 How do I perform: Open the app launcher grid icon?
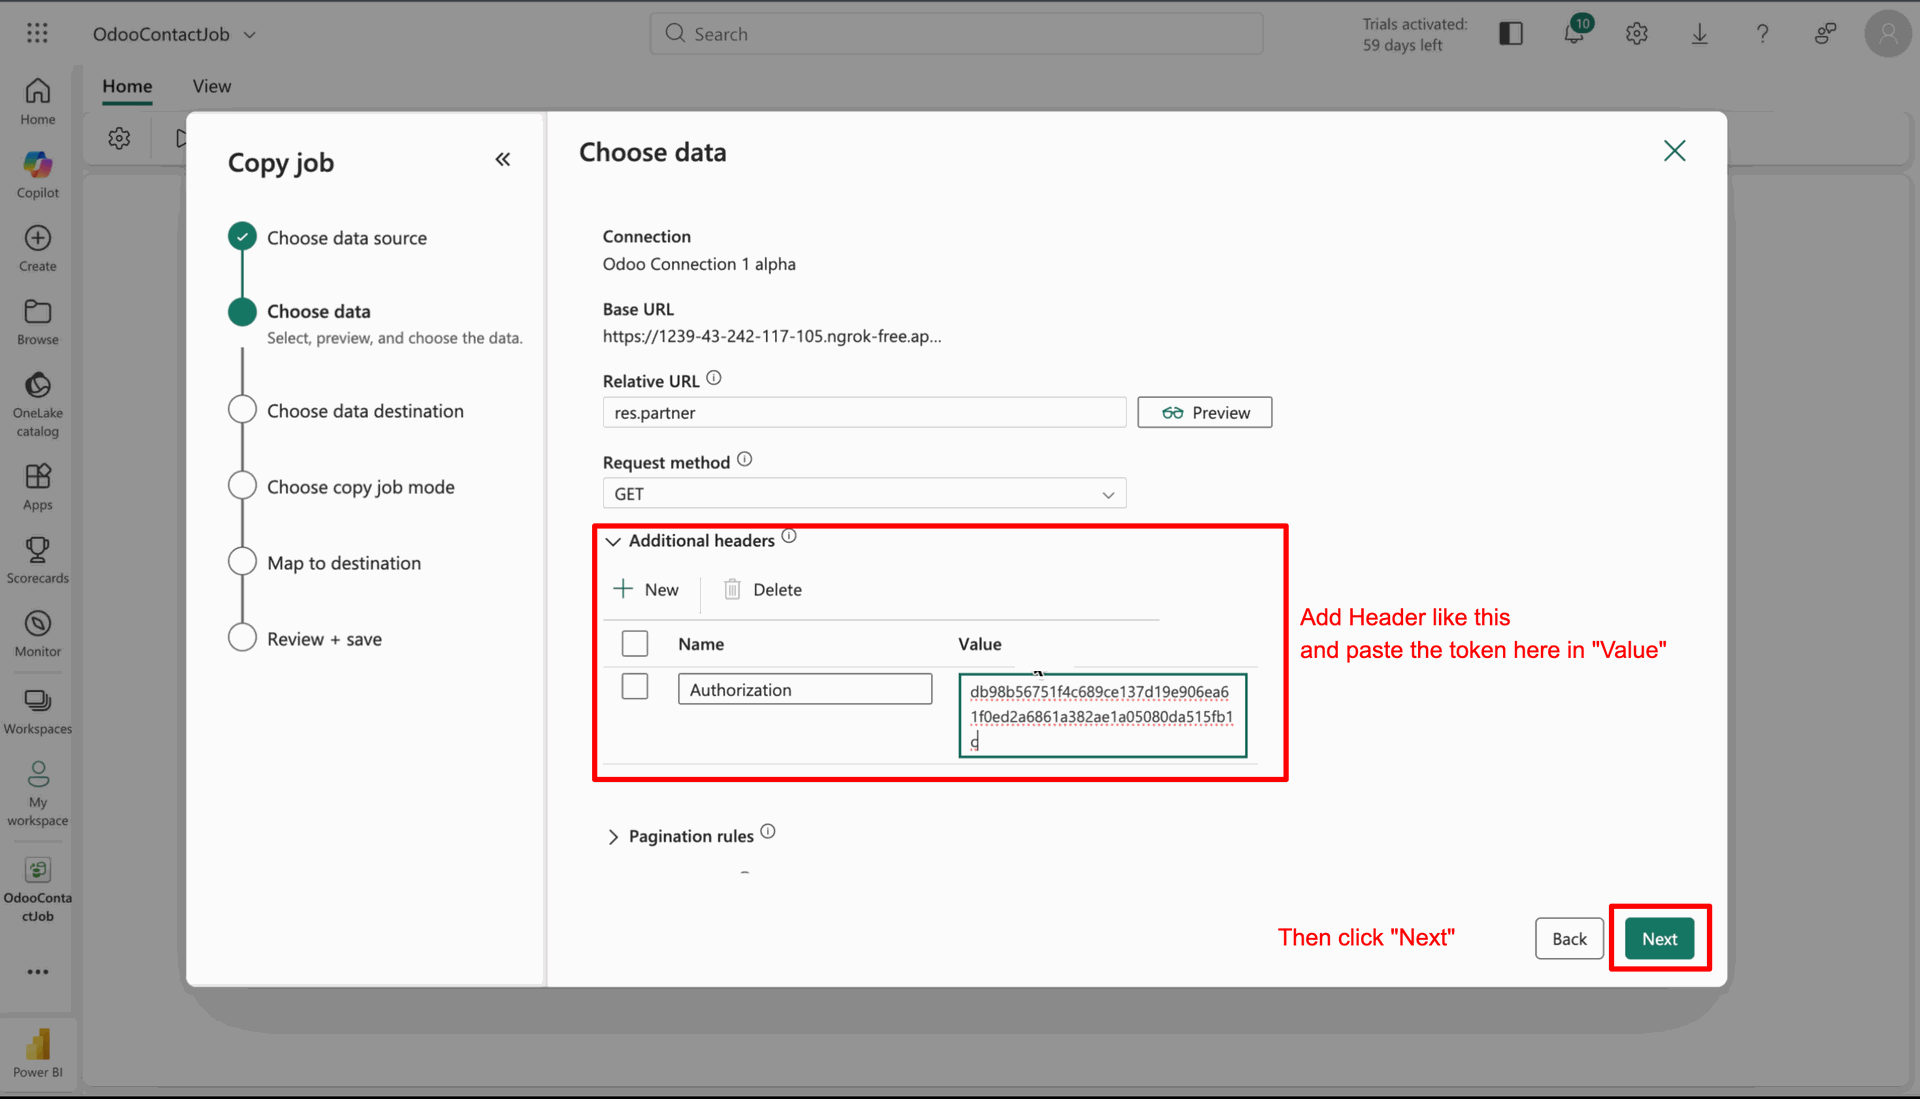point(37,34)
